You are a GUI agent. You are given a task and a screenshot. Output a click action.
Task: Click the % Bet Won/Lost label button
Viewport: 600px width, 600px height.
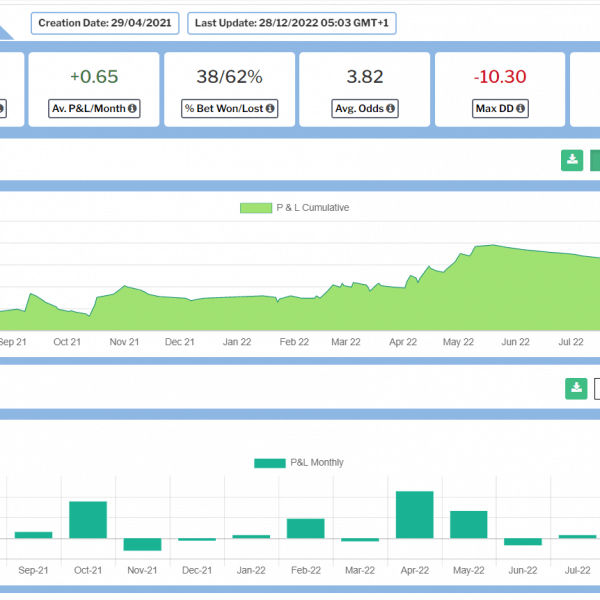pos(230,109)
